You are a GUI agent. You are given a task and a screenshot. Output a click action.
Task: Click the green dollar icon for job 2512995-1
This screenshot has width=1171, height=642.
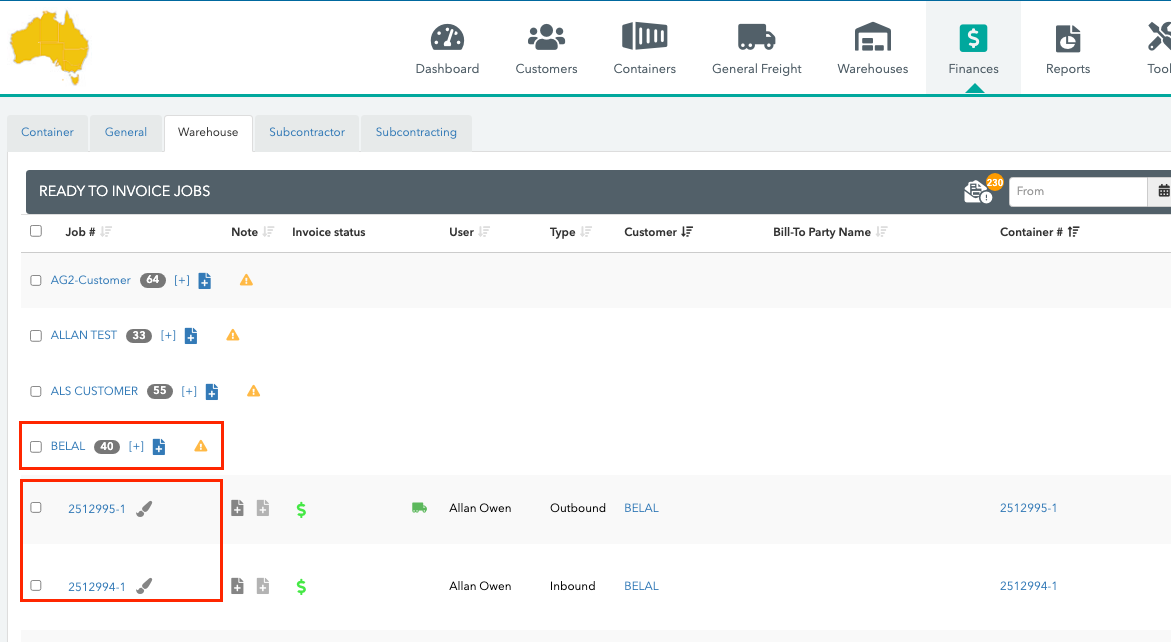[301, 509]
